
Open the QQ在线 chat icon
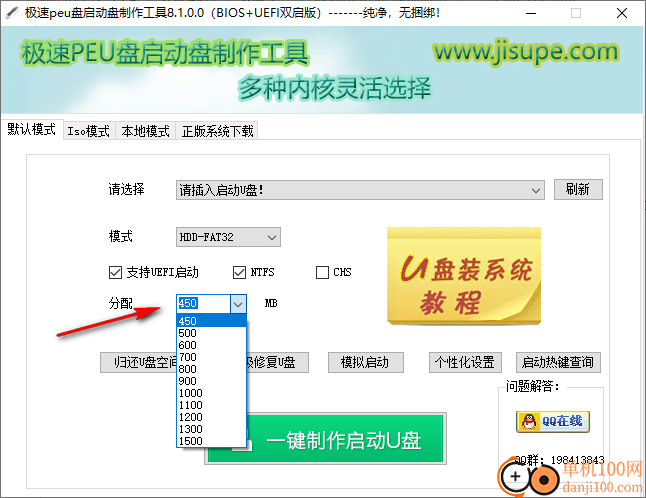(x=553, y=421)
